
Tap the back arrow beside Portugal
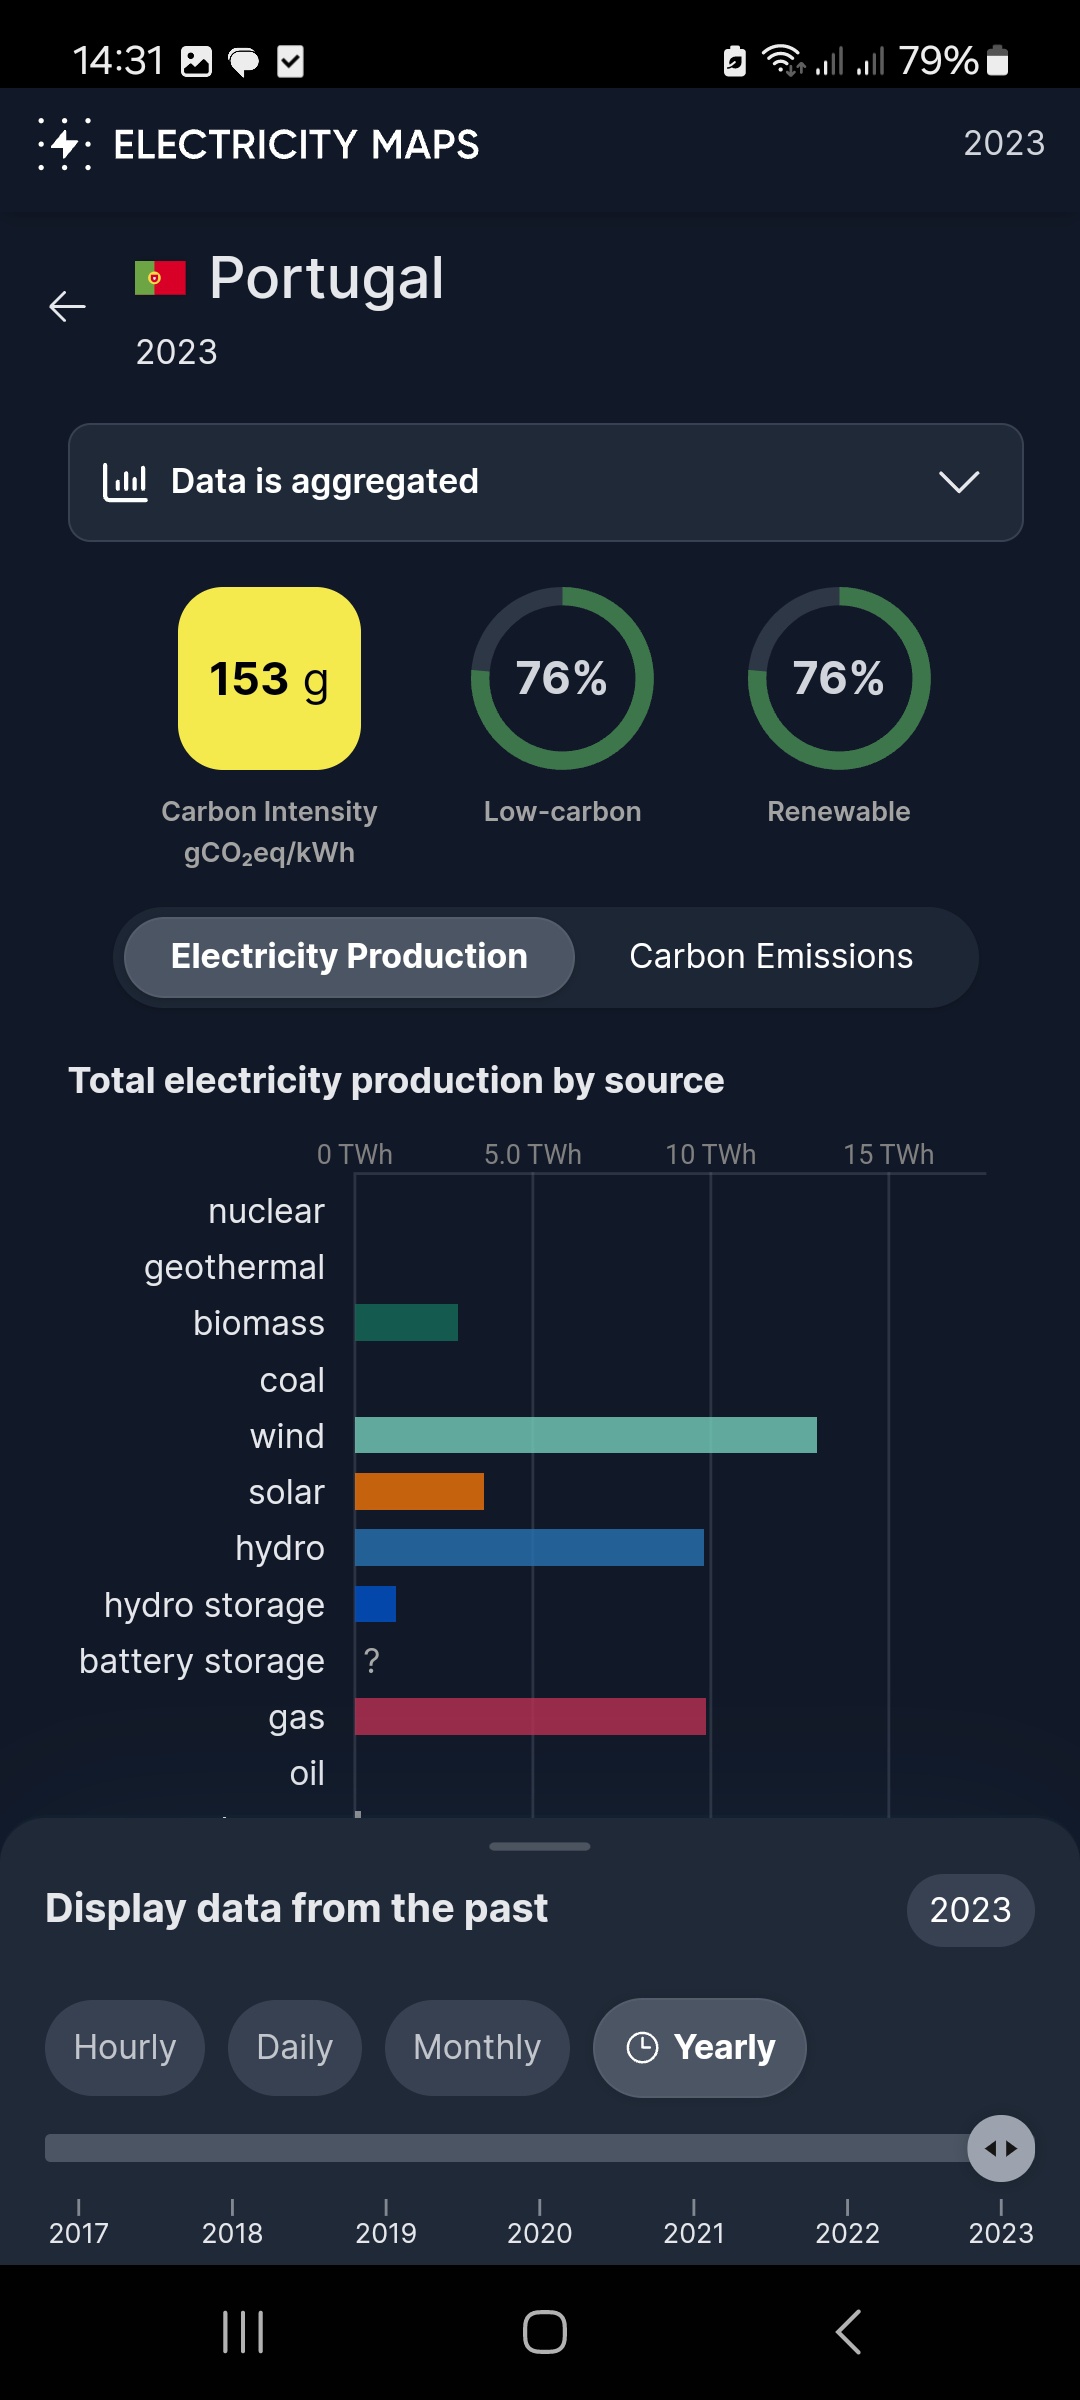[x=67, y=306]
